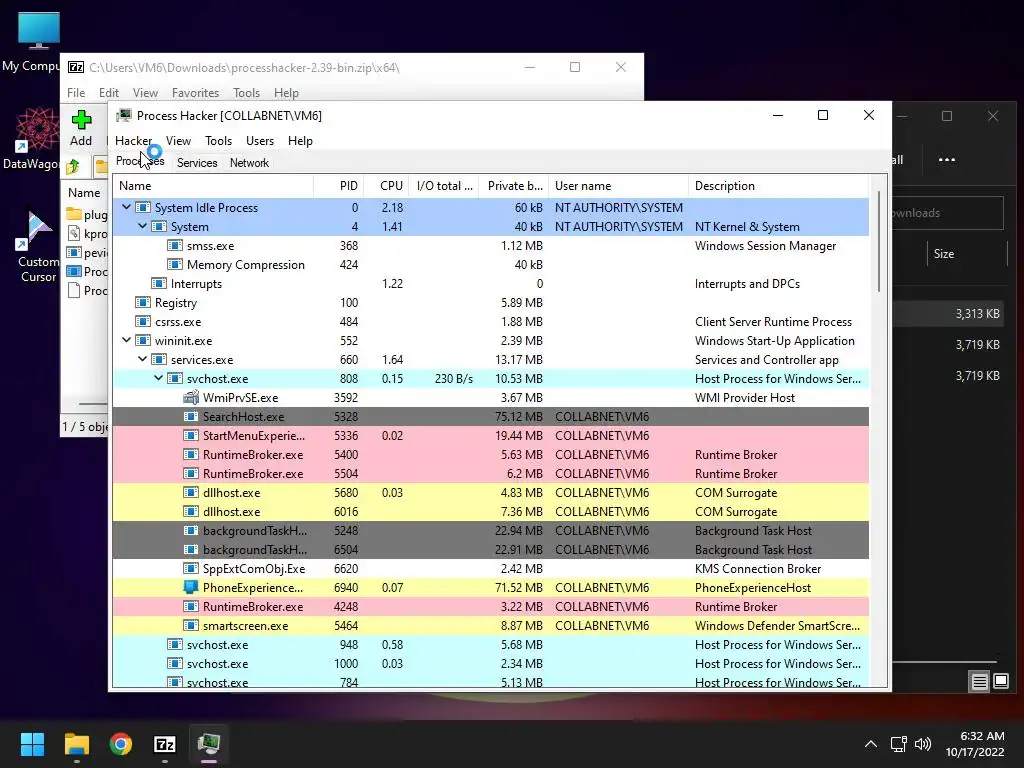The width and height of the screenshot is (1024, 768).
Task: Collapse the wininit.exe tree node
Action: (x=126, y=340)
